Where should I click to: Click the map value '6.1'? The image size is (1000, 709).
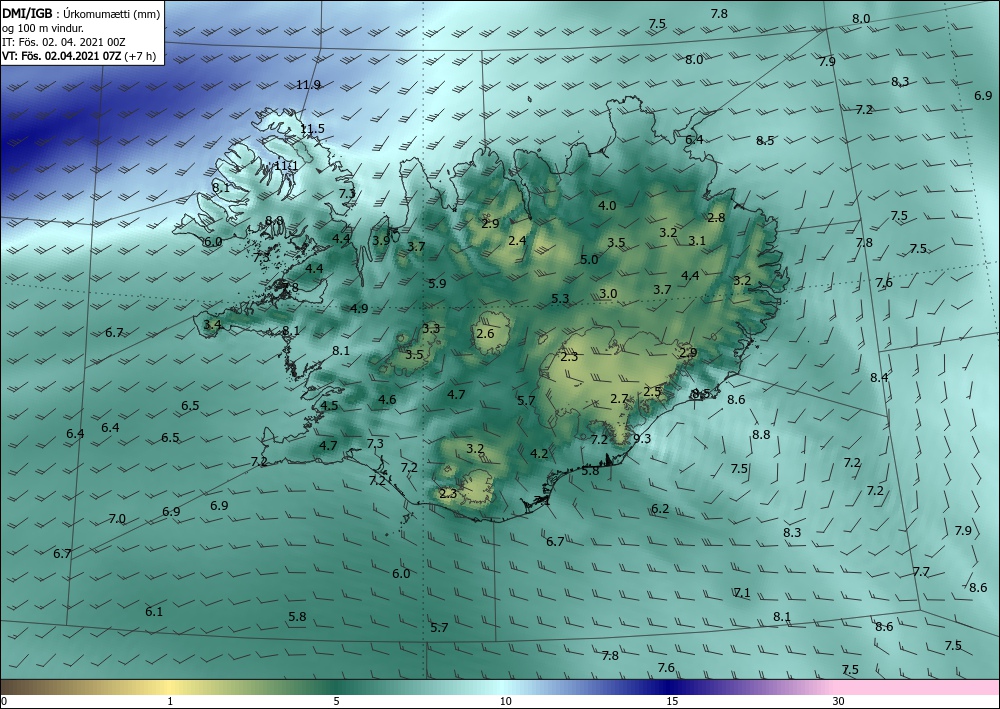click(x=154, y=611)
